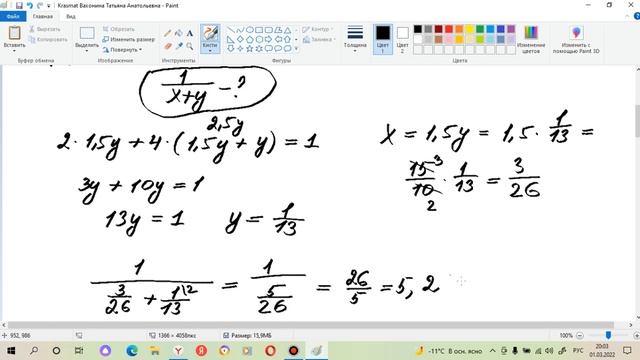Choose the rectangle shape
Viewport: 640px width, 360px height.
[x=259, y=30]
